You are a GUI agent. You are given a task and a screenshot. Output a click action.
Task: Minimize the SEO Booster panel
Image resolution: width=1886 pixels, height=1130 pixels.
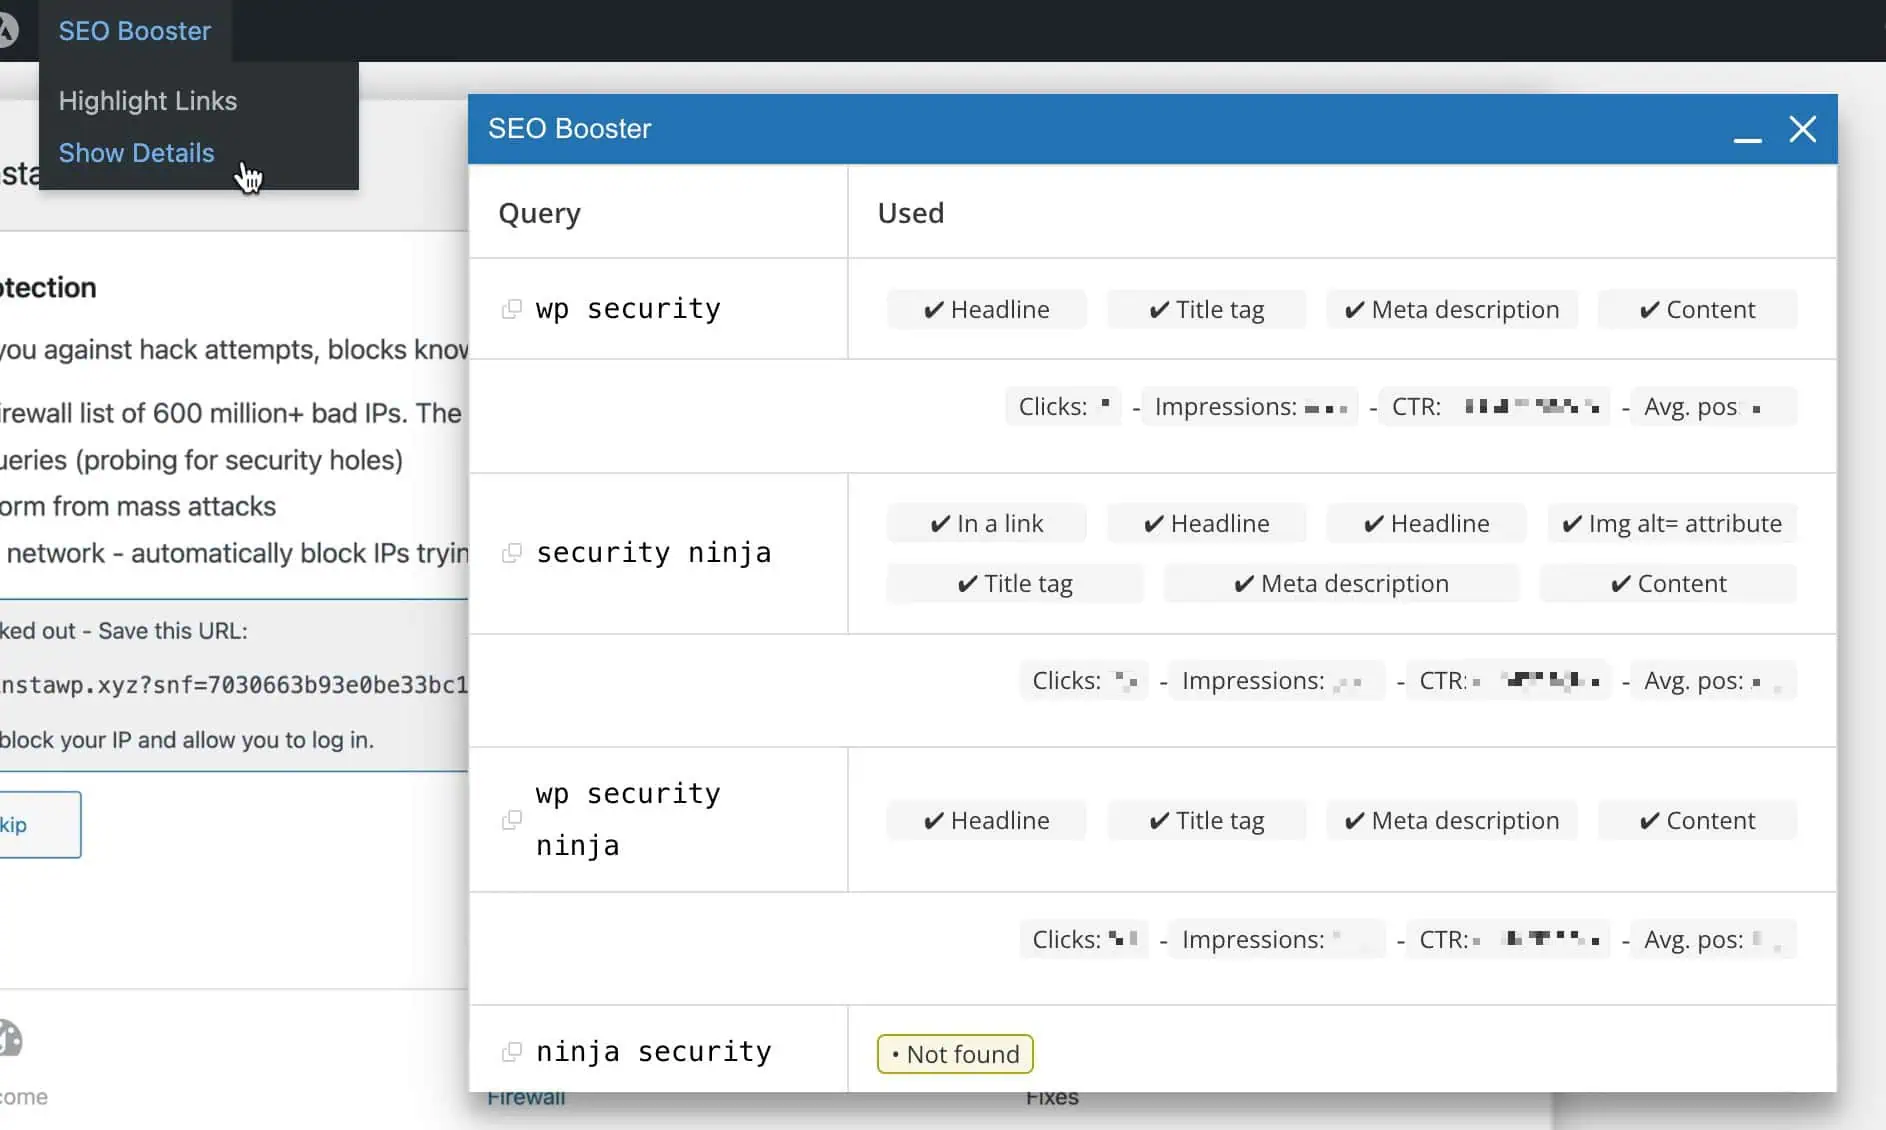1747,139
